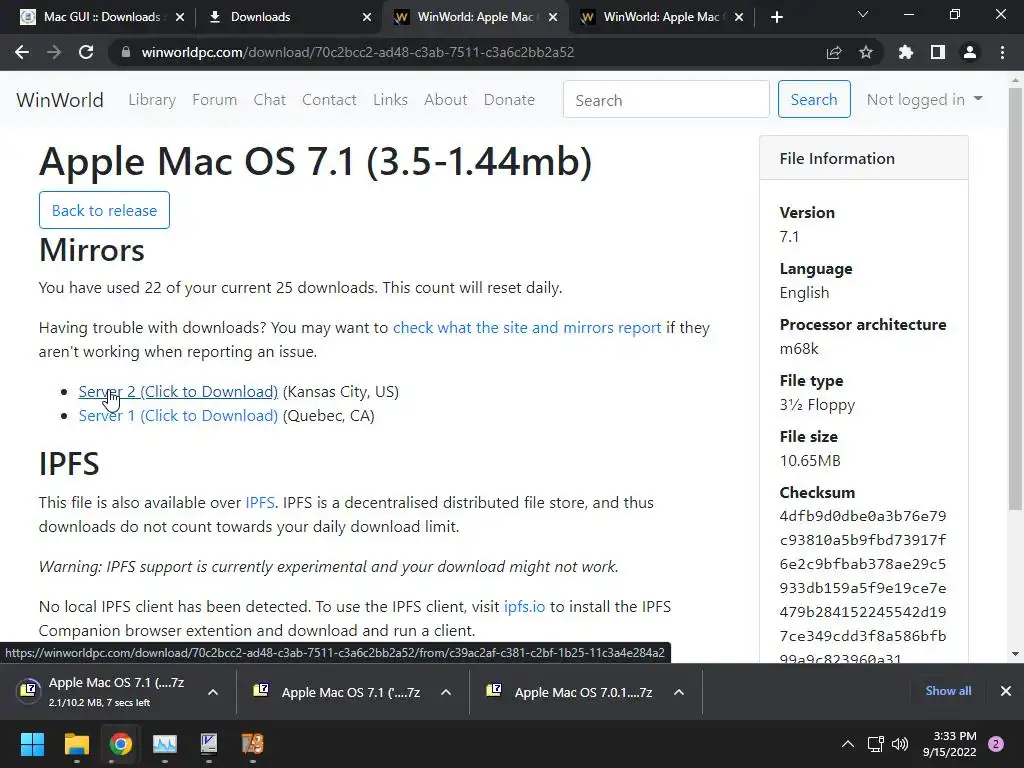Open the Links menu item
The width and height of the screenshot is (1024, 768).
[391, 100]
